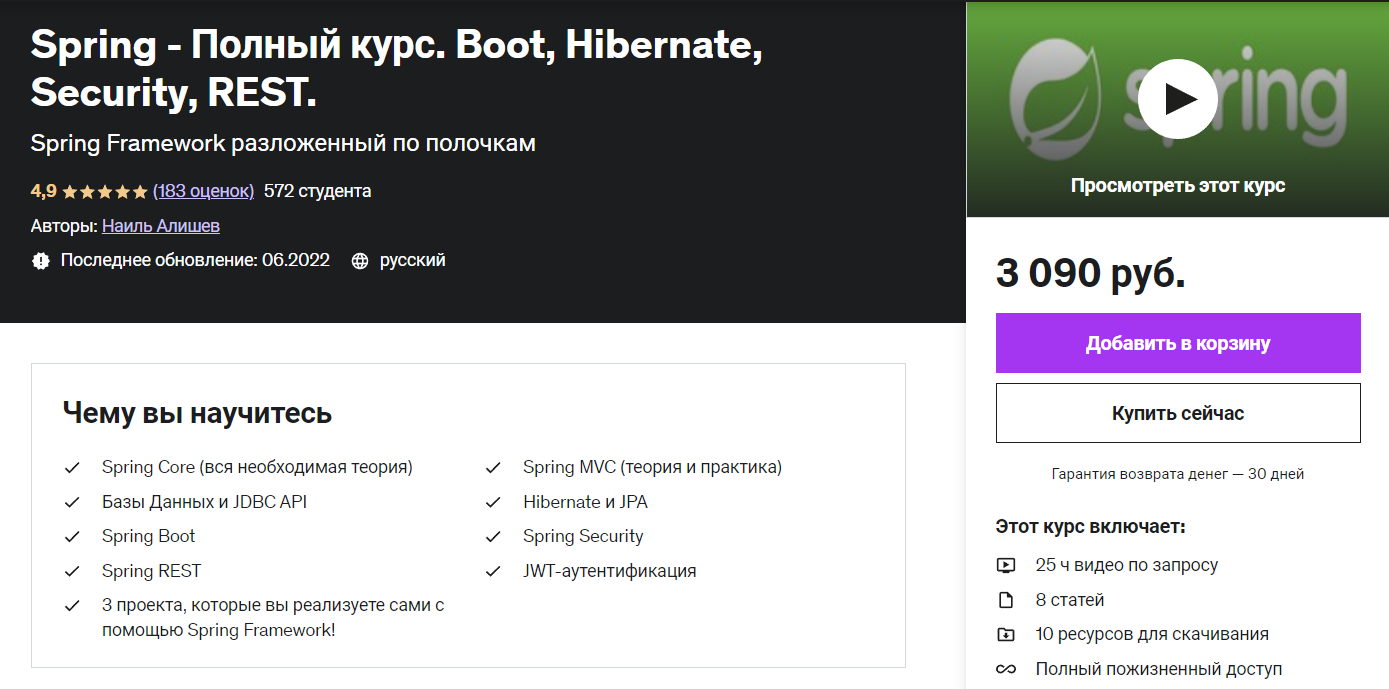Add course with Добавить в корзину button
The height and width of the screenshot is (689, 1389).
(x=1178, y=343)
